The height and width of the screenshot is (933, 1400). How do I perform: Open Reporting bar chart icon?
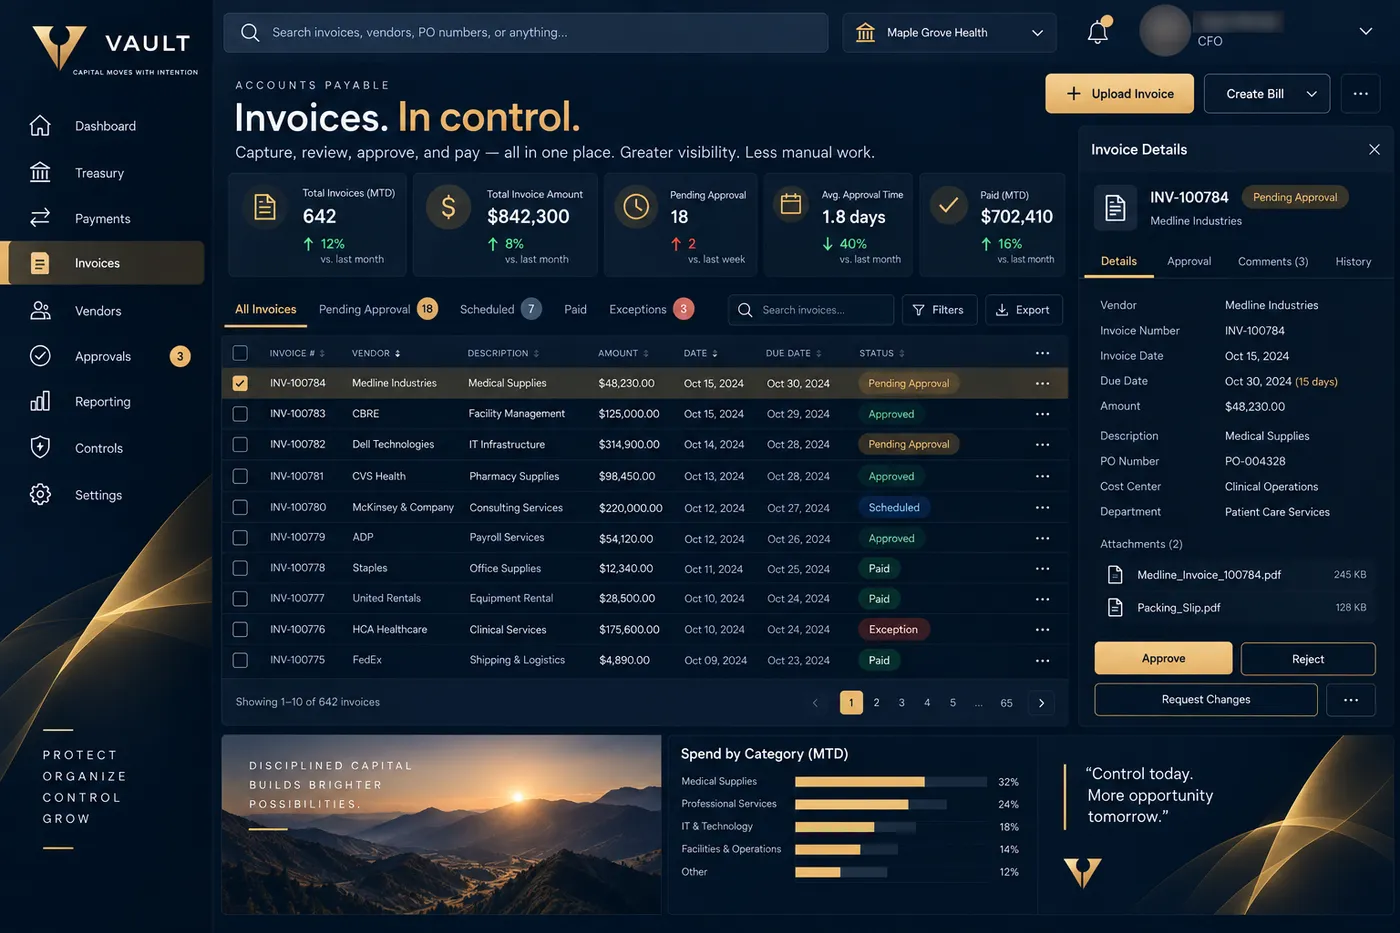[40, 402]
